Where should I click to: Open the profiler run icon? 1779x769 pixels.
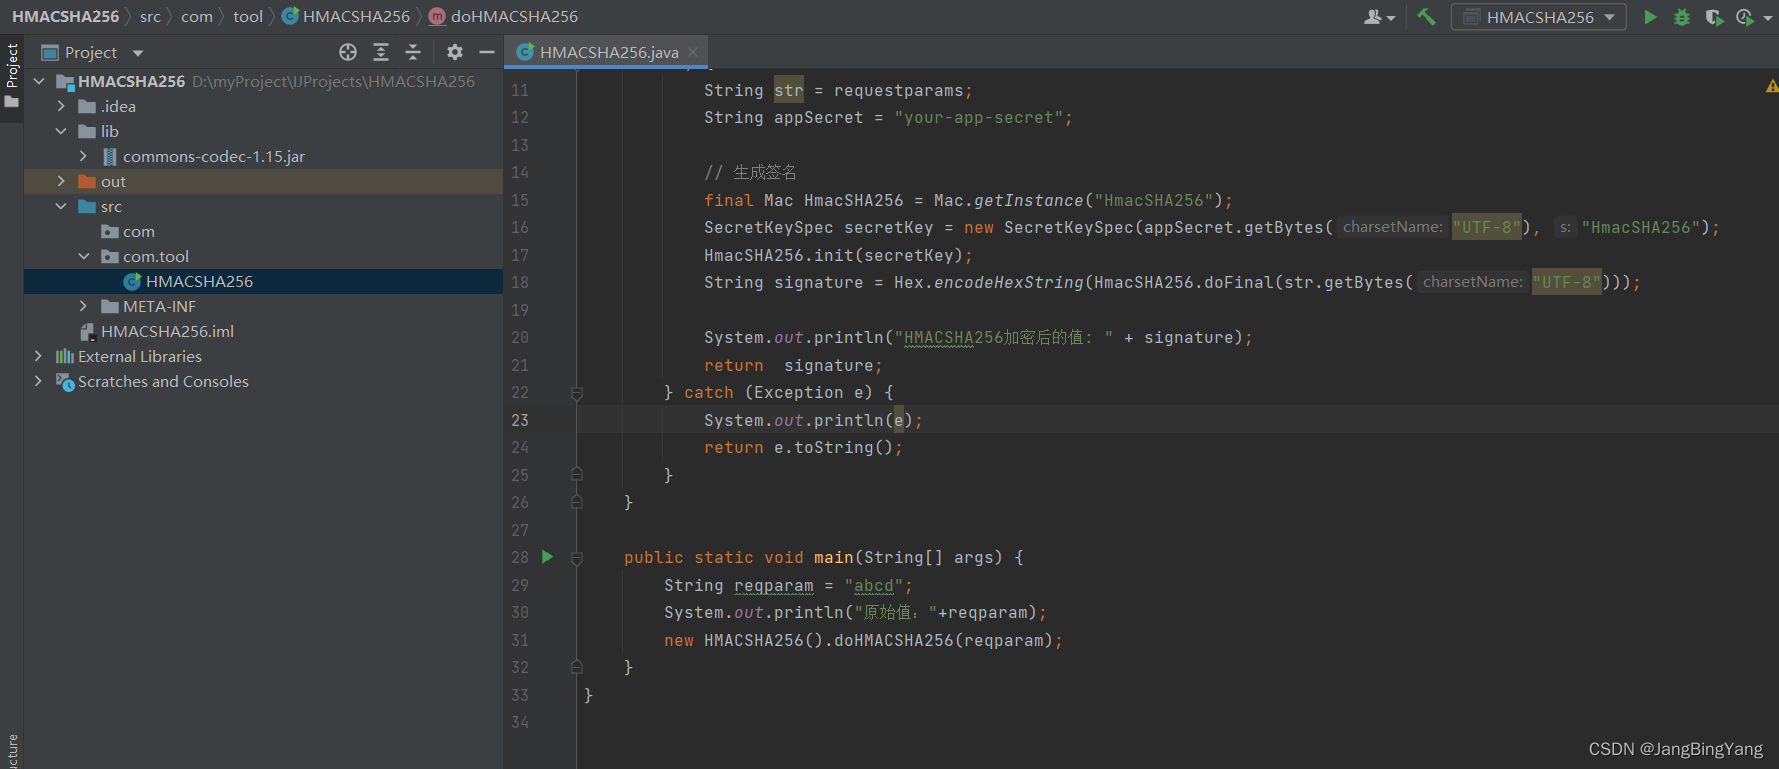[x=1747, y=17]
